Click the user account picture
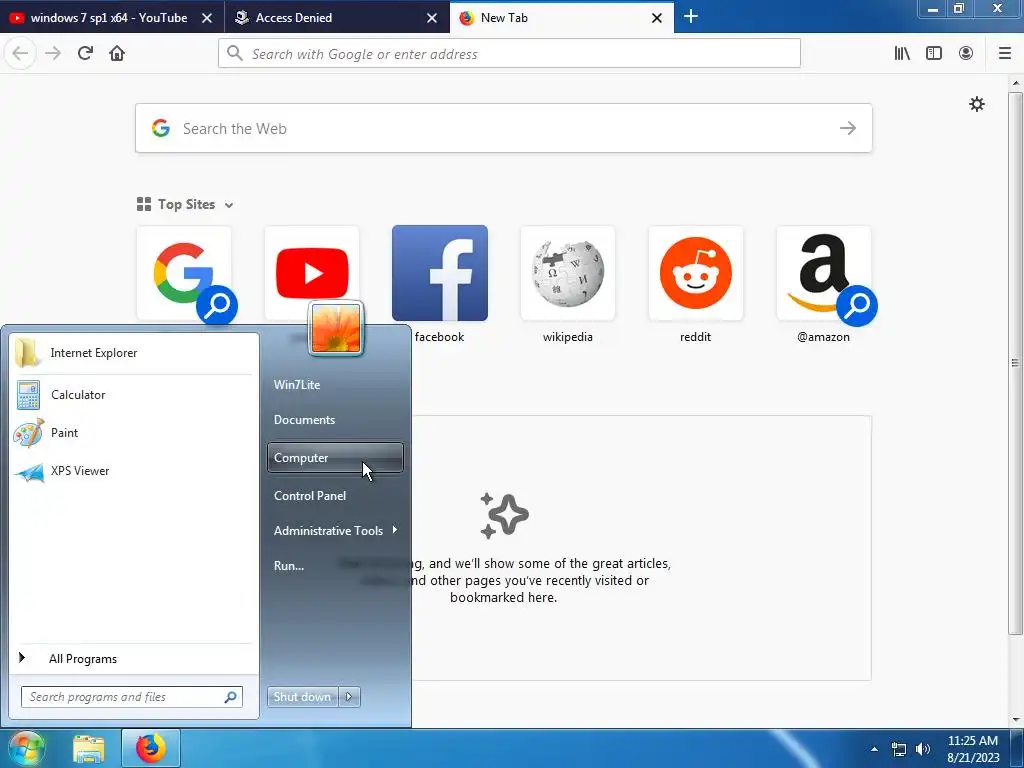 336,328
